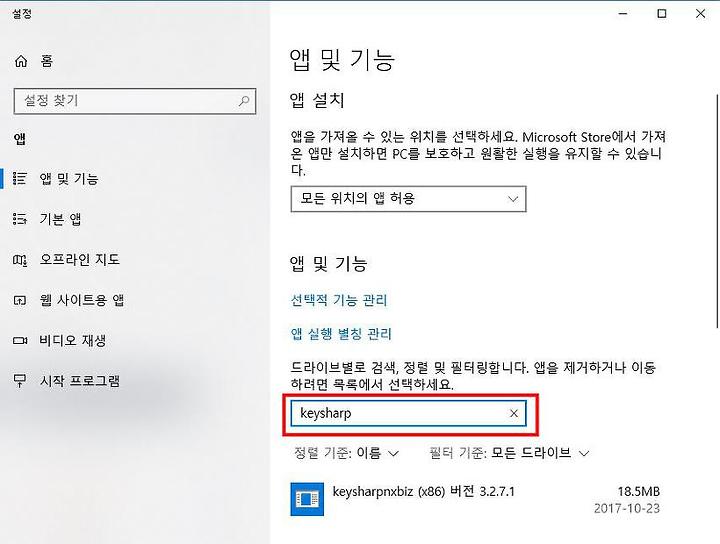Open the 앱 및 기능 sidebar page
This screenshot has width=720, height=544.
click(x=69, y=178)
